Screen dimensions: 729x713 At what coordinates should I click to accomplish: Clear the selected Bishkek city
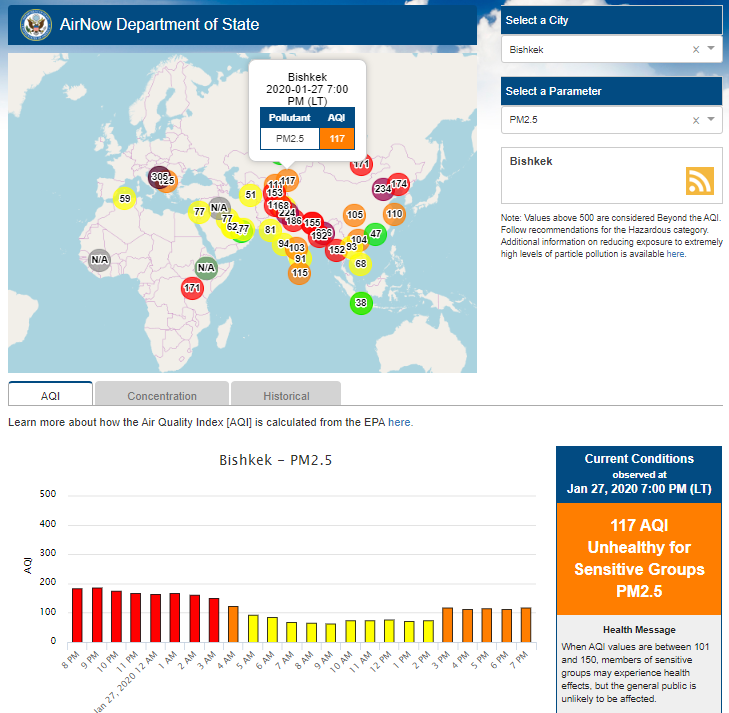[696, 49]
